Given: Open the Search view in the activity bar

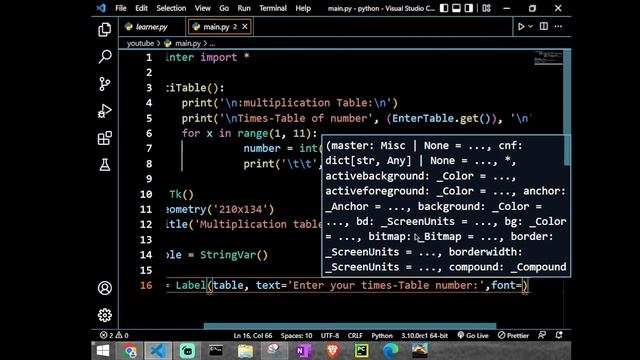Looking at the screenshot, I should [104, 56].
